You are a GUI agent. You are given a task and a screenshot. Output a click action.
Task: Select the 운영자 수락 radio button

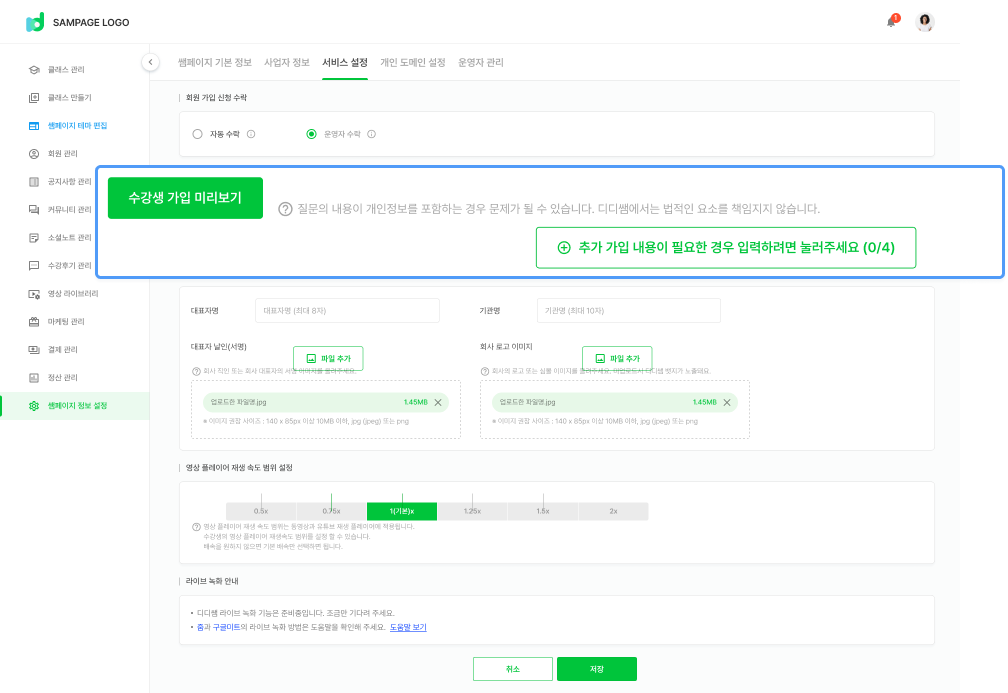(311, 134)
